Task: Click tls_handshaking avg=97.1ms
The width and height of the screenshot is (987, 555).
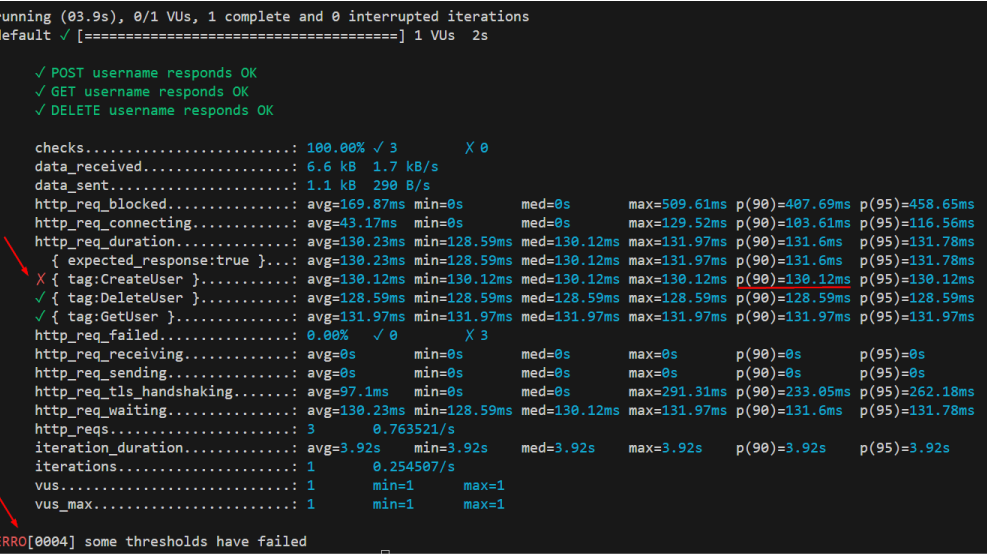Action: 347,392
